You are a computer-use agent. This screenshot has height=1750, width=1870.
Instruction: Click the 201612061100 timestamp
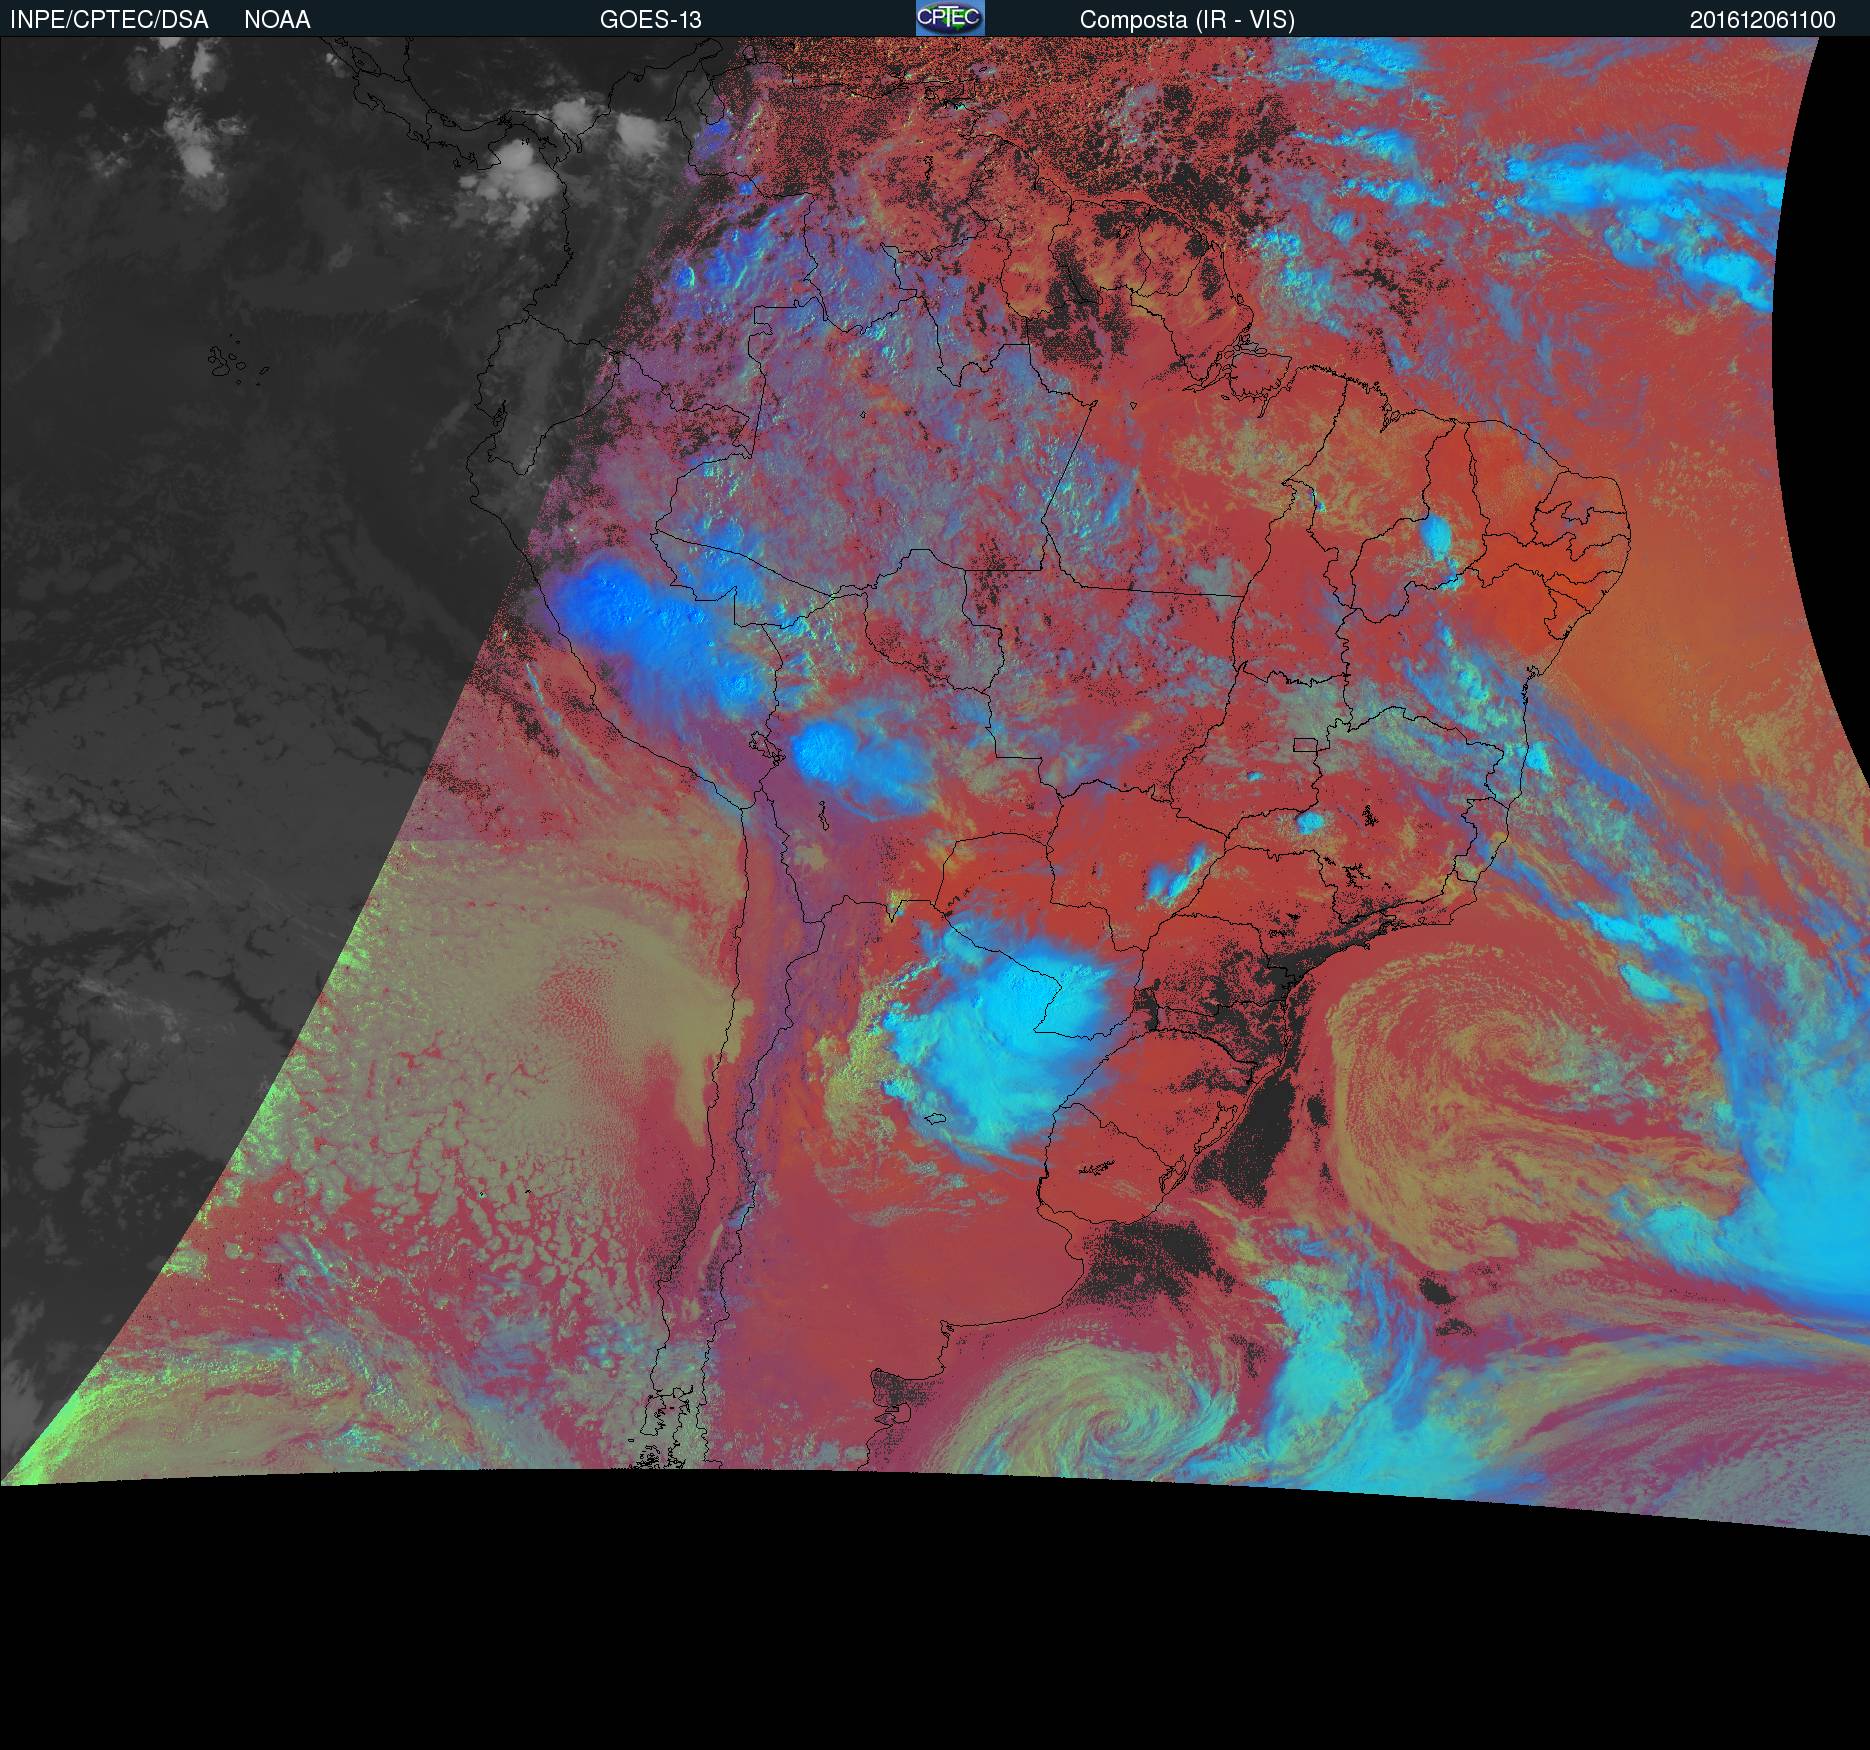click(x=1762, y=20)
